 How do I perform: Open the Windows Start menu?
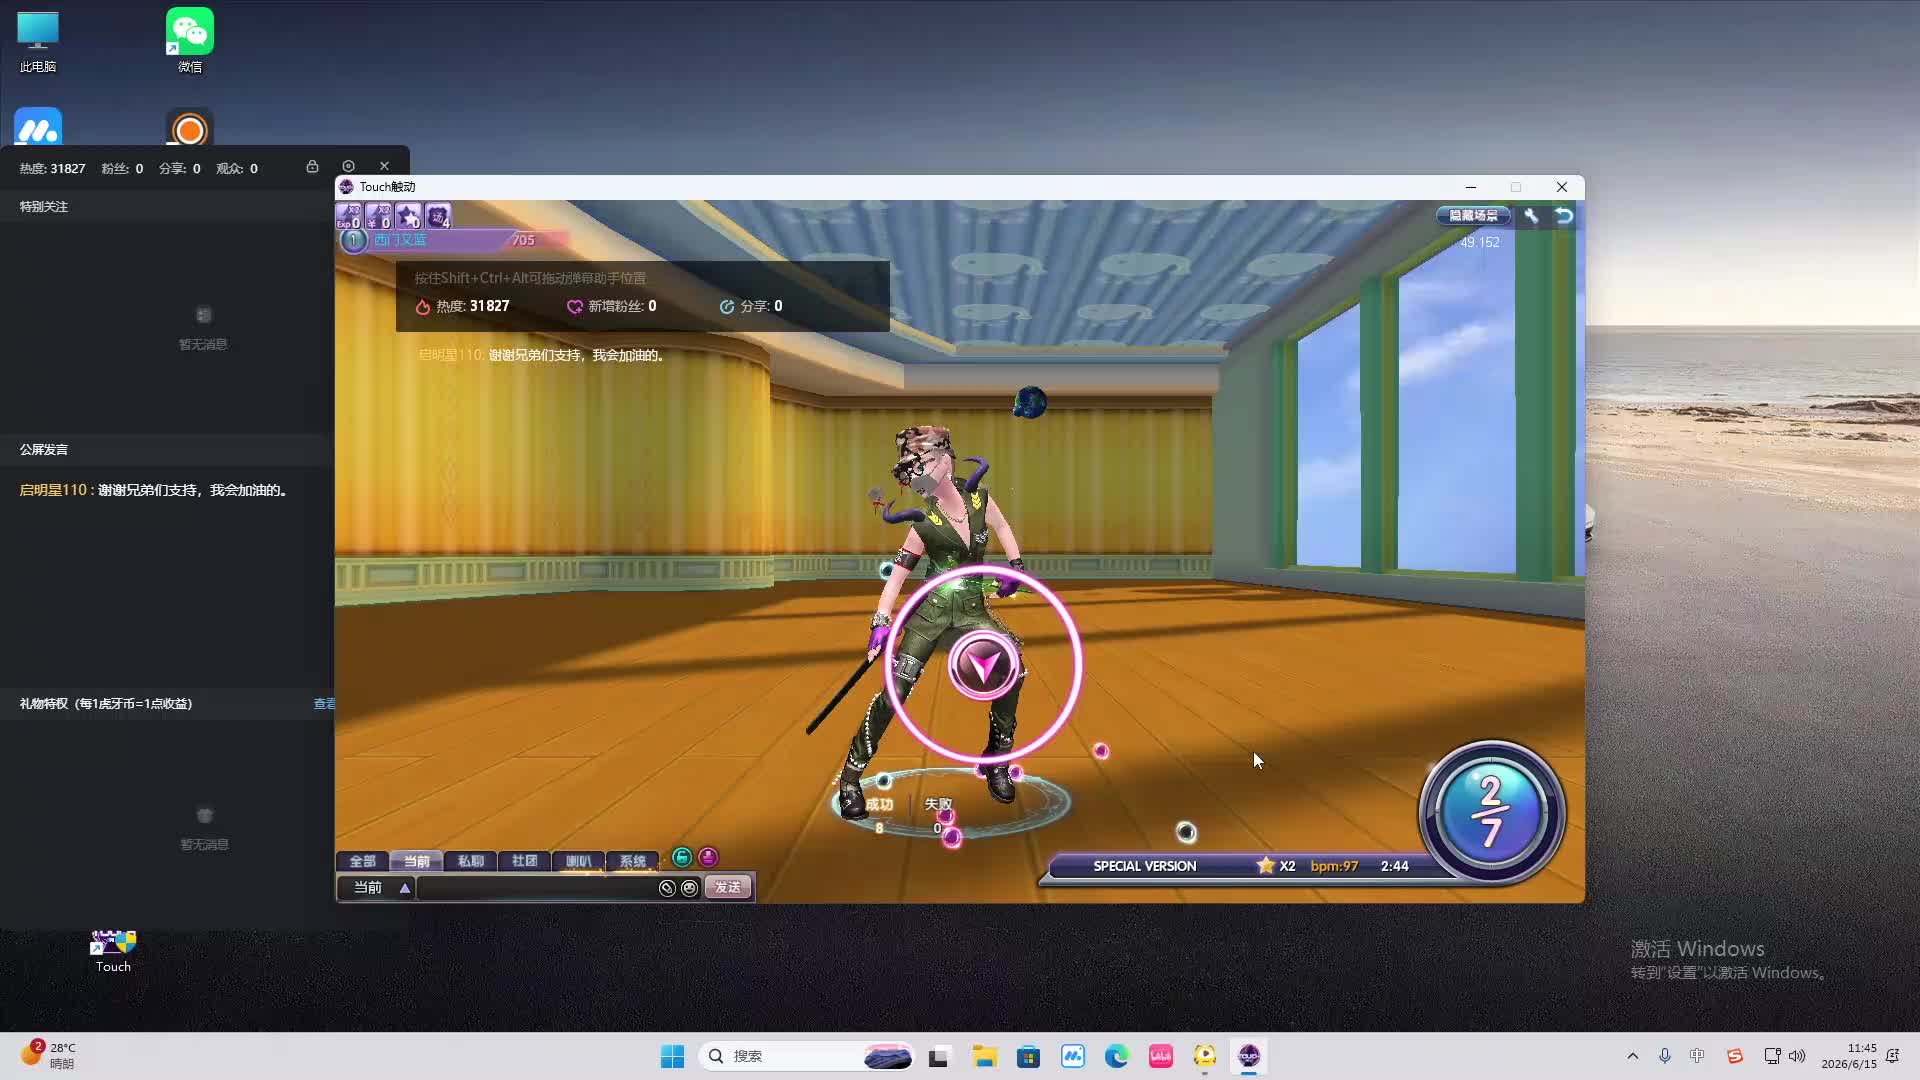(672, 1056)
